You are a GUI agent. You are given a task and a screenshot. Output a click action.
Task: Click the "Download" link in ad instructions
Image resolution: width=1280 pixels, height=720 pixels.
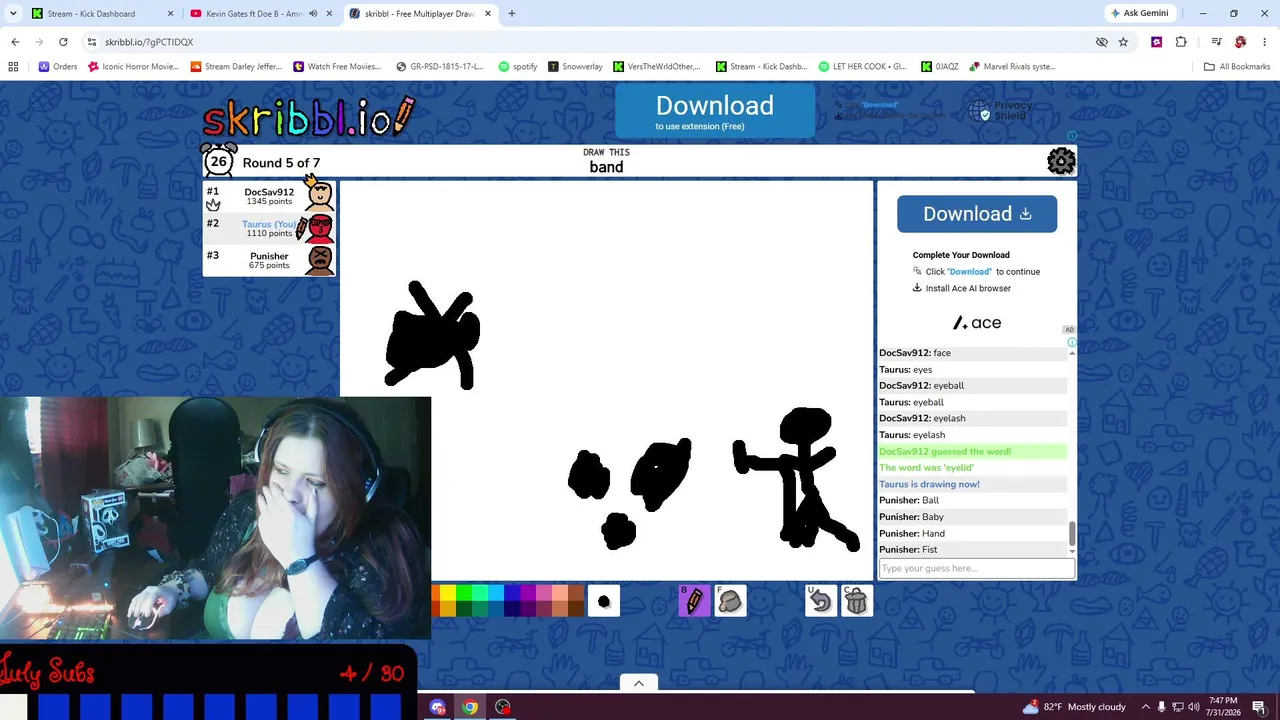969,272
